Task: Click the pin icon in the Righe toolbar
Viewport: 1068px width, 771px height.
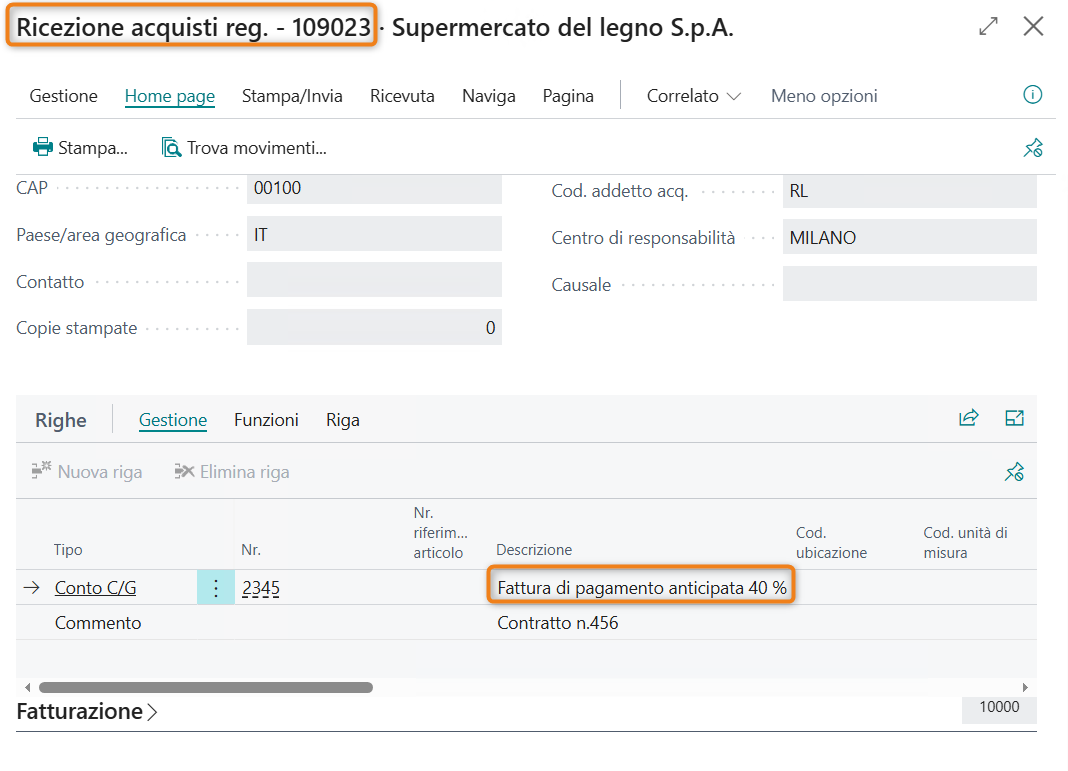Action: [1014, 472]
